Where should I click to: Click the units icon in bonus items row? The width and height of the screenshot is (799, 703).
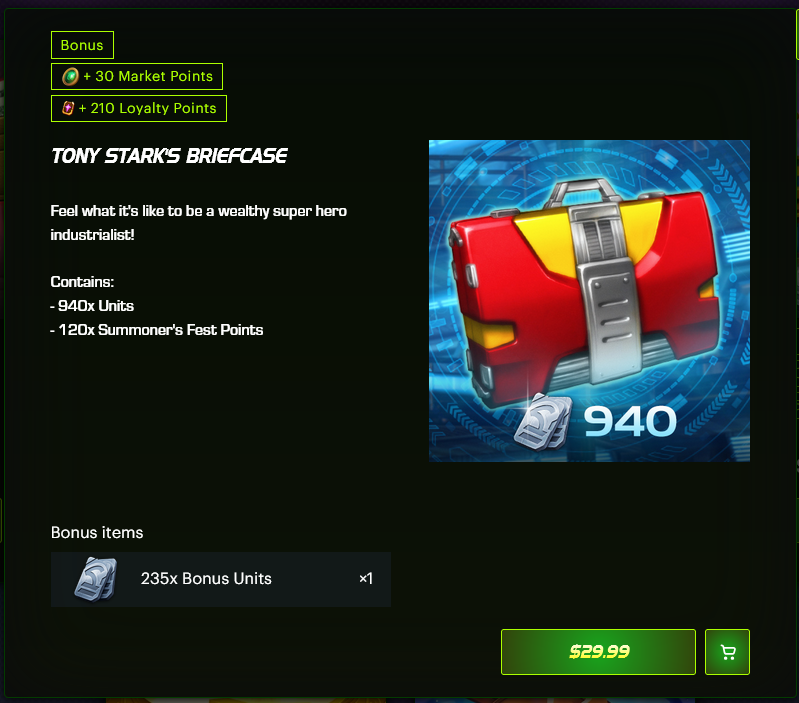96,579
